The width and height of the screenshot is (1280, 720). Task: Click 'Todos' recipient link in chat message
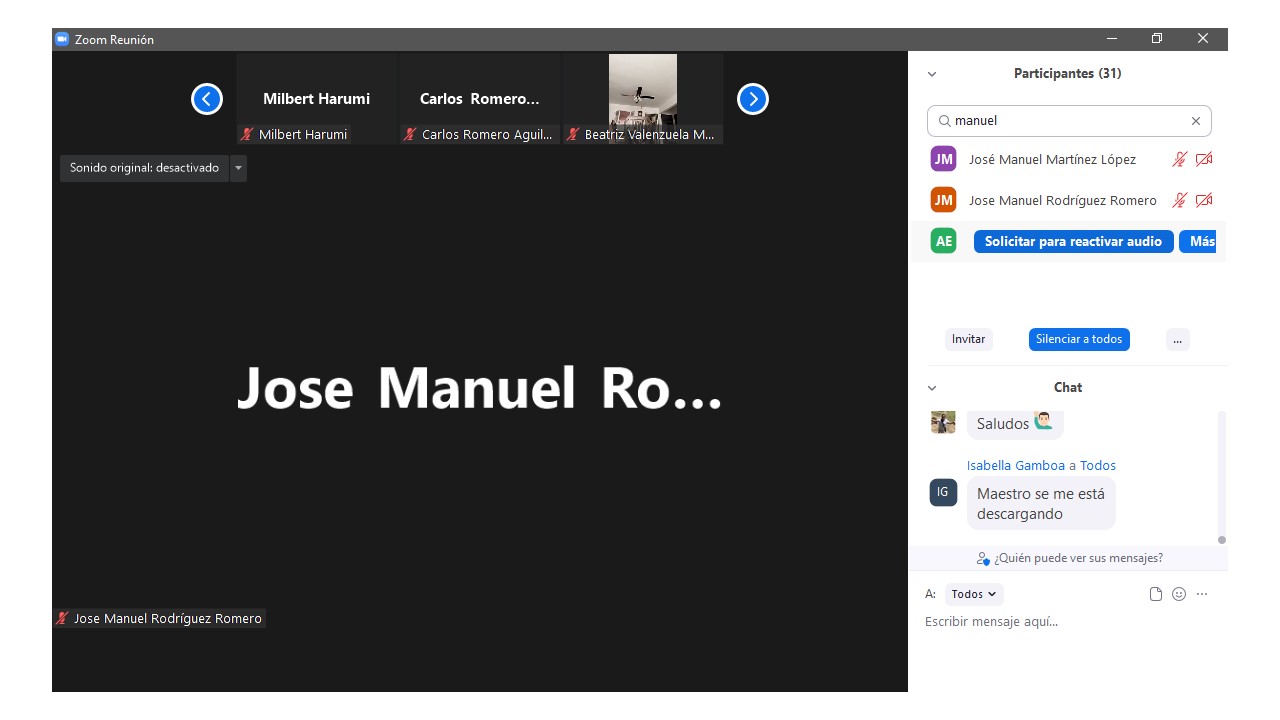coord(1098,466)
